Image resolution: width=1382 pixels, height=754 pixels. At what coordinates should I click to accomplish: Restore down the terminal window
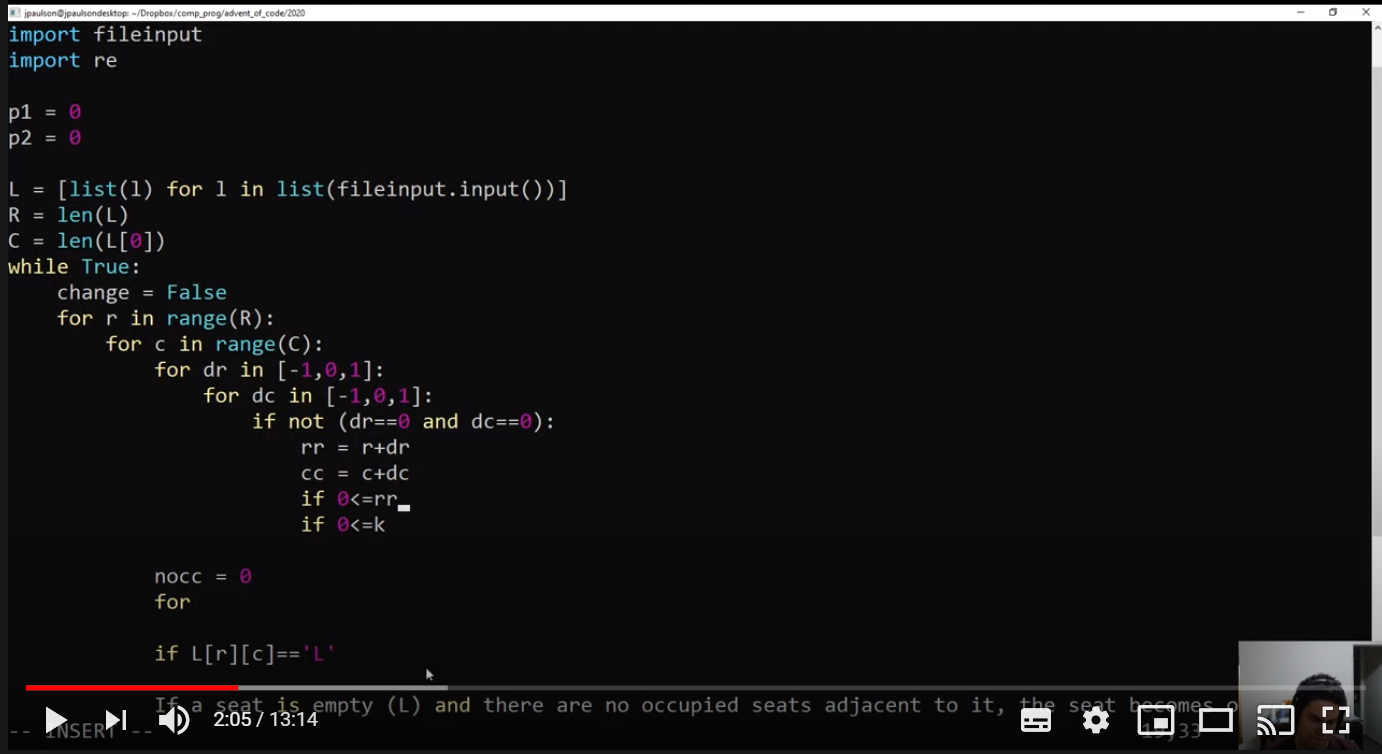click(1333, 12)
